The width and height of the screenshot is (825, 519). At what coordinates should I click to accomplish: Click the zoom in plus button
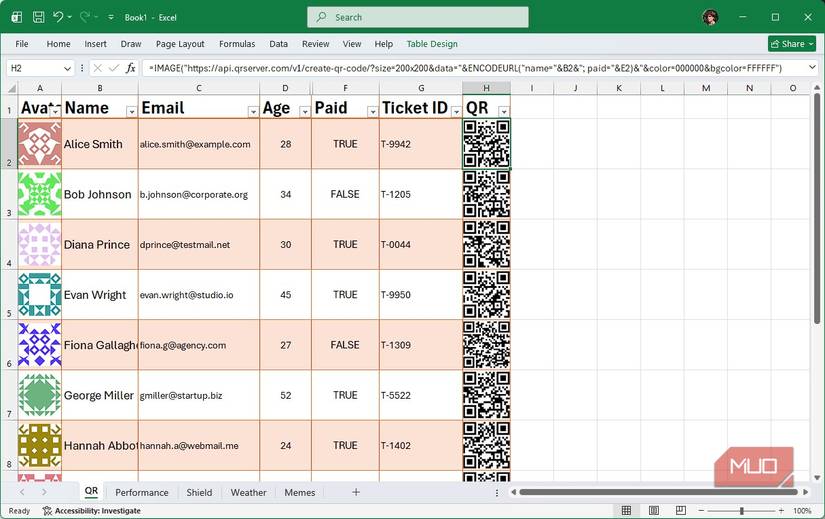(781, 511)
